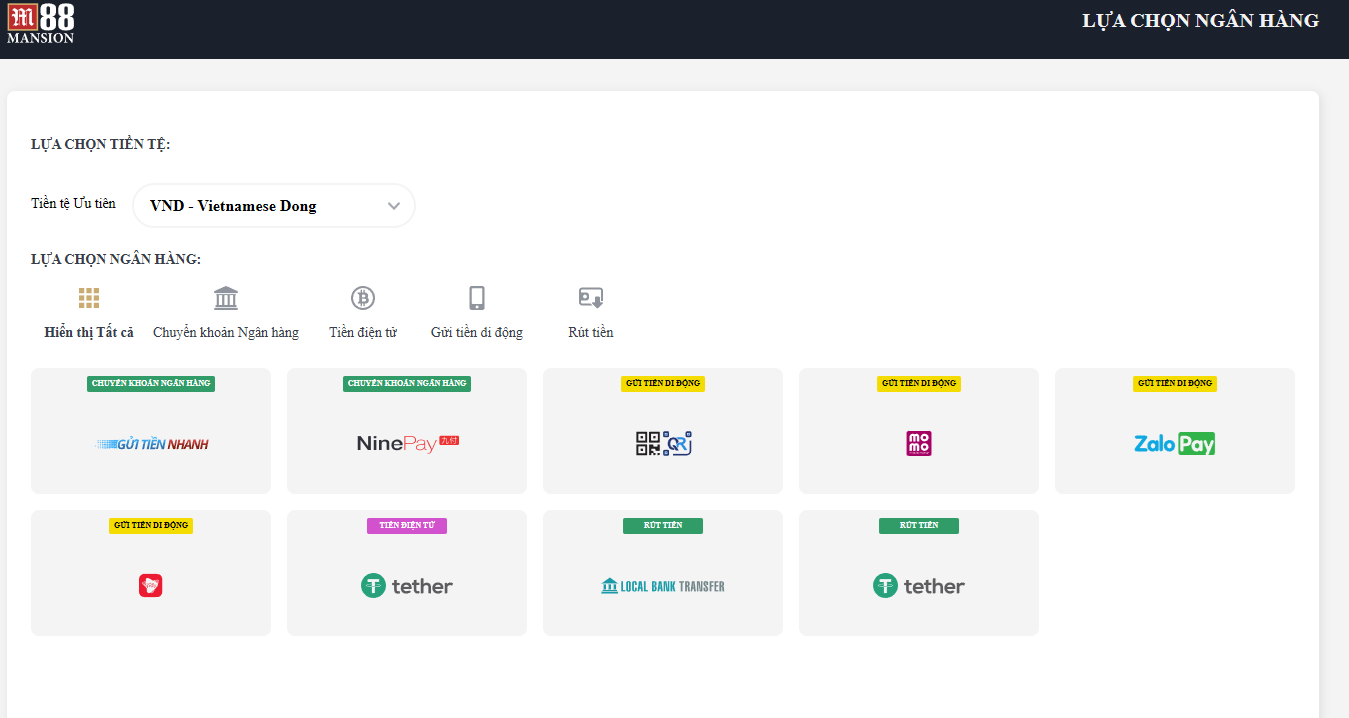Click the RÚT TIỀN badge above Local Bank Transfer
Screen dimensions: 1349x718
coord(663,525)
